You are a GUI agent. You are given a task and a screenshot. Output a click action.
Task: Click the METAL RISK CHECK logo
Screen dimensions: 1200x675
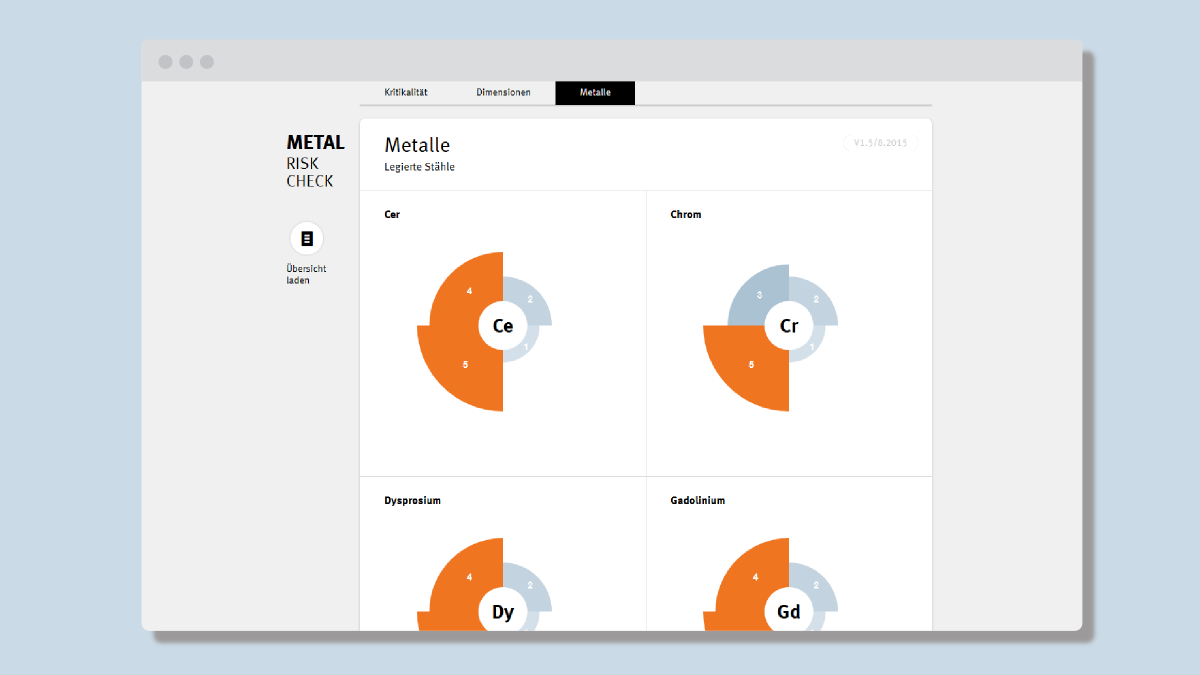(x=315, y=161)
